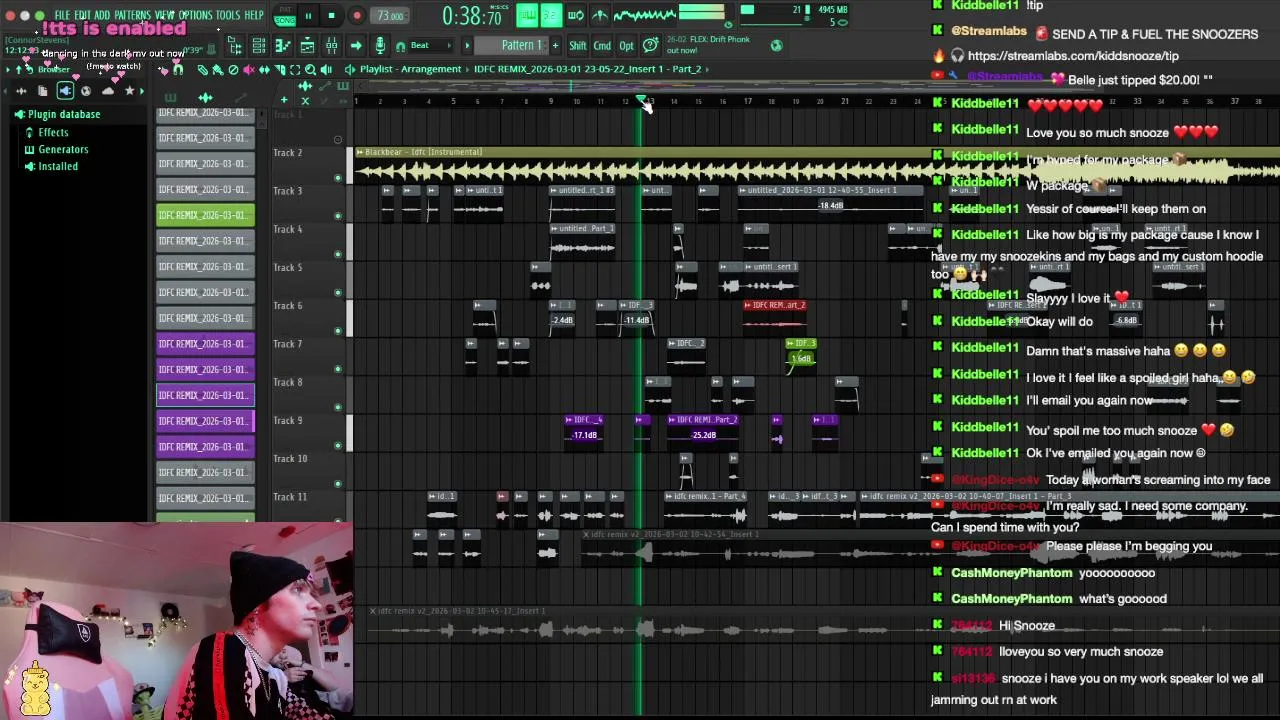Select the playlist Draw pencil tool

(202, 70)
